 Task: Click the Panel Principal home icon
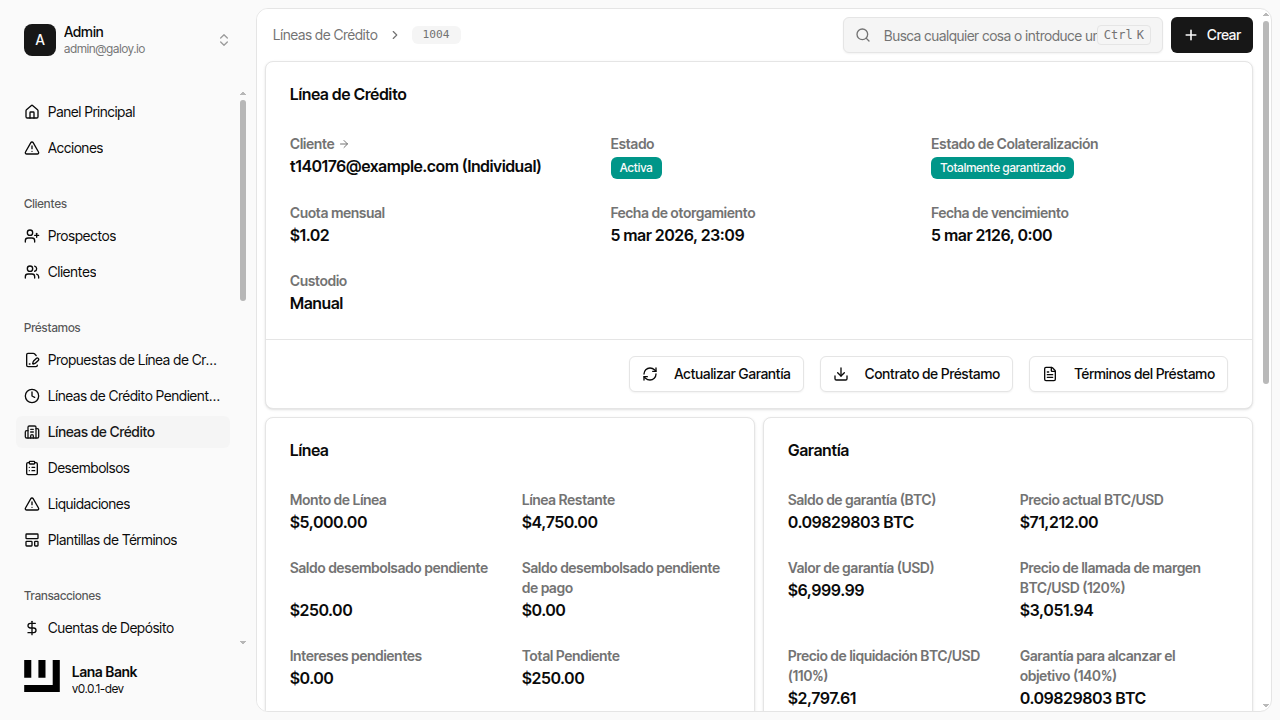point(32,112)
